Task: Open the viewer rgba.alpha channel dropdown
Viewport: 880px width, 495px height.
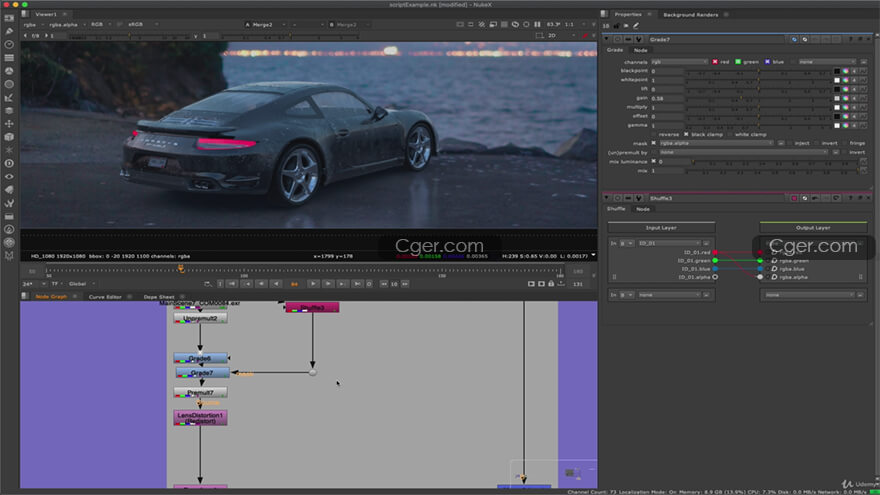Action: coord(67,25)
